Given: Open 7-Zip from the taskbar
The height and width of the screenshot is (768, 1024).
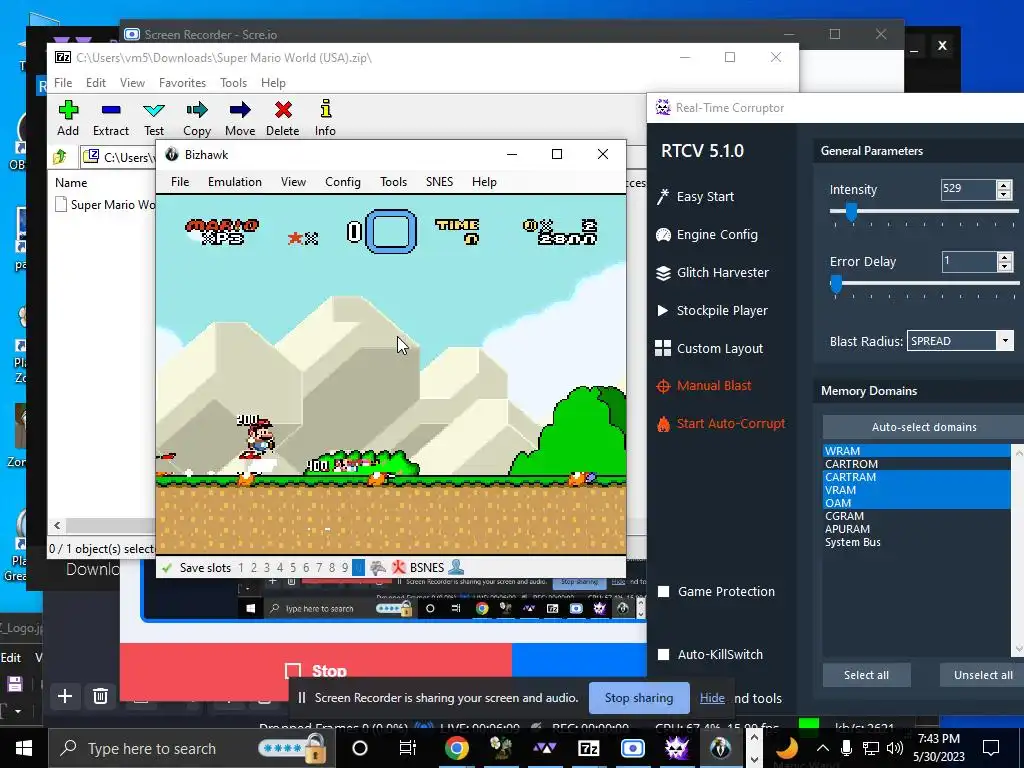Looking at the screenshot, I should coord(588,748).
